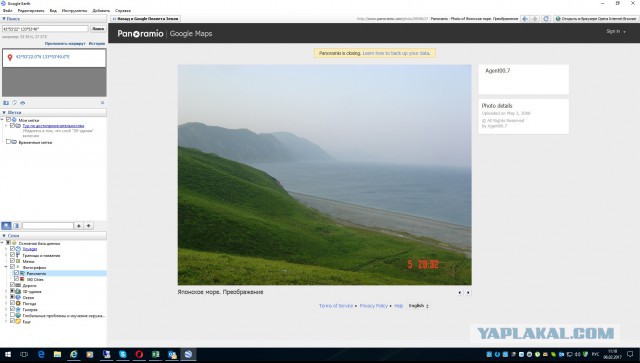Click the 360 Cities layer icon
The width and height of the screenshot is (640, 363).
(x=22, y=279)
